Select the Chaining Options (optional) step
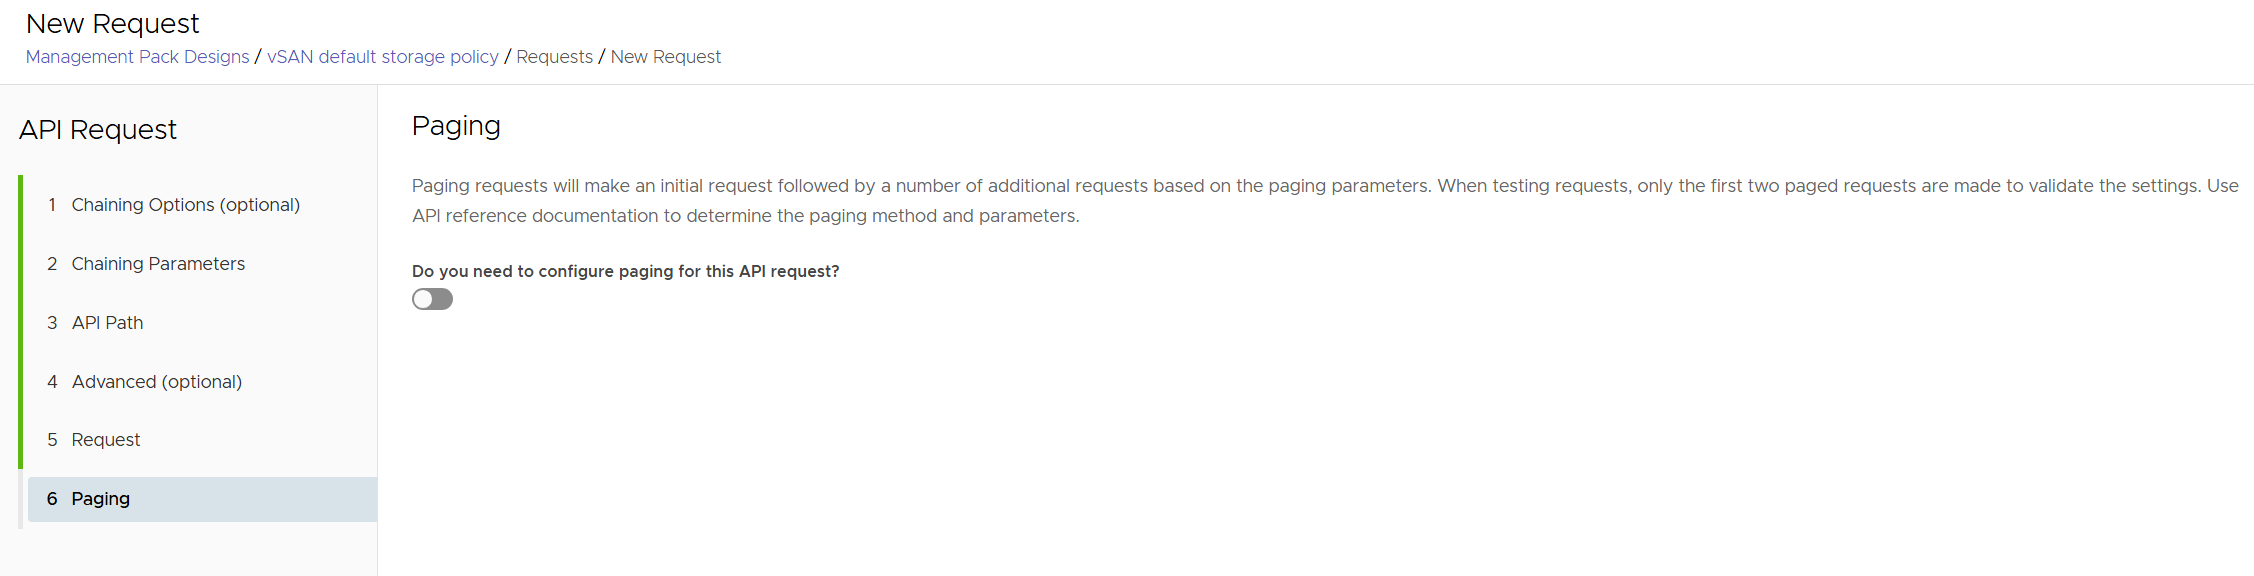 pyautogui.click(x=185, y=205)
